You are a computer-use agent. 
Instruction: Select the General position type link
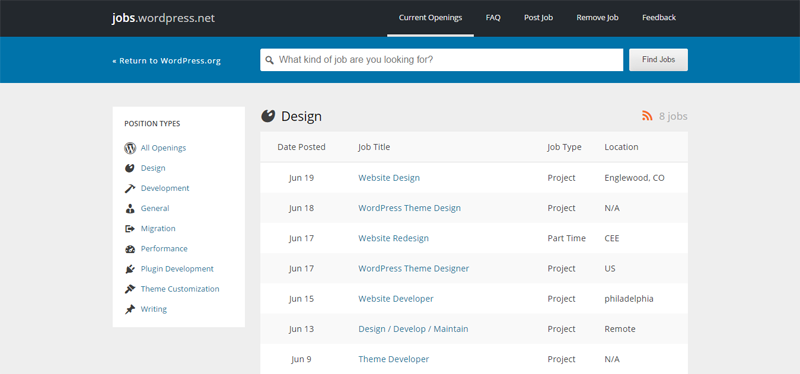click(155, 208)
